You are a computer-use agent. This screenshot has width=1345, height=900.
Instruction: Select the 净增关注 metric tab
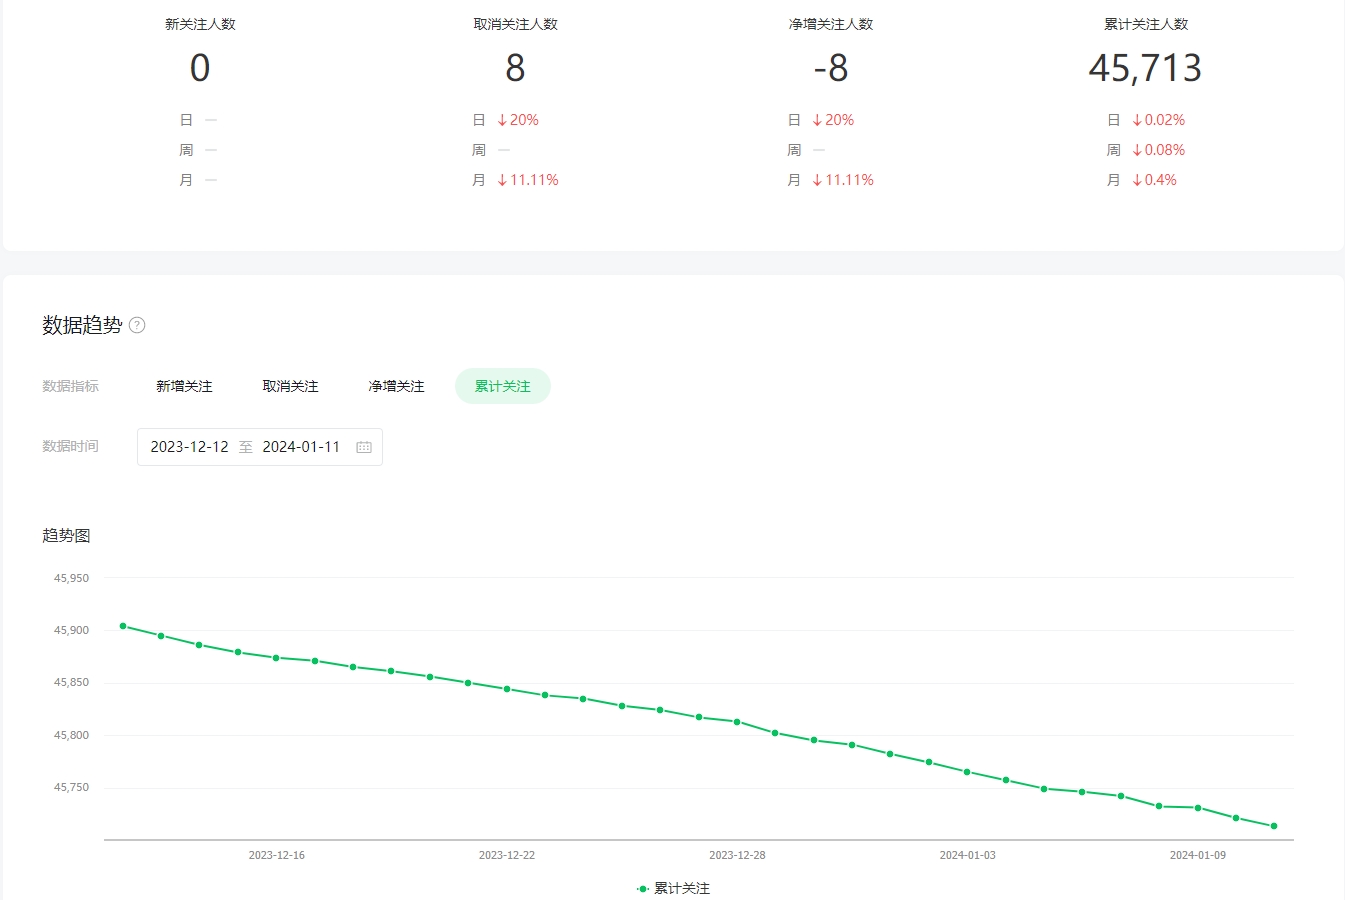[x=396, y=386]
